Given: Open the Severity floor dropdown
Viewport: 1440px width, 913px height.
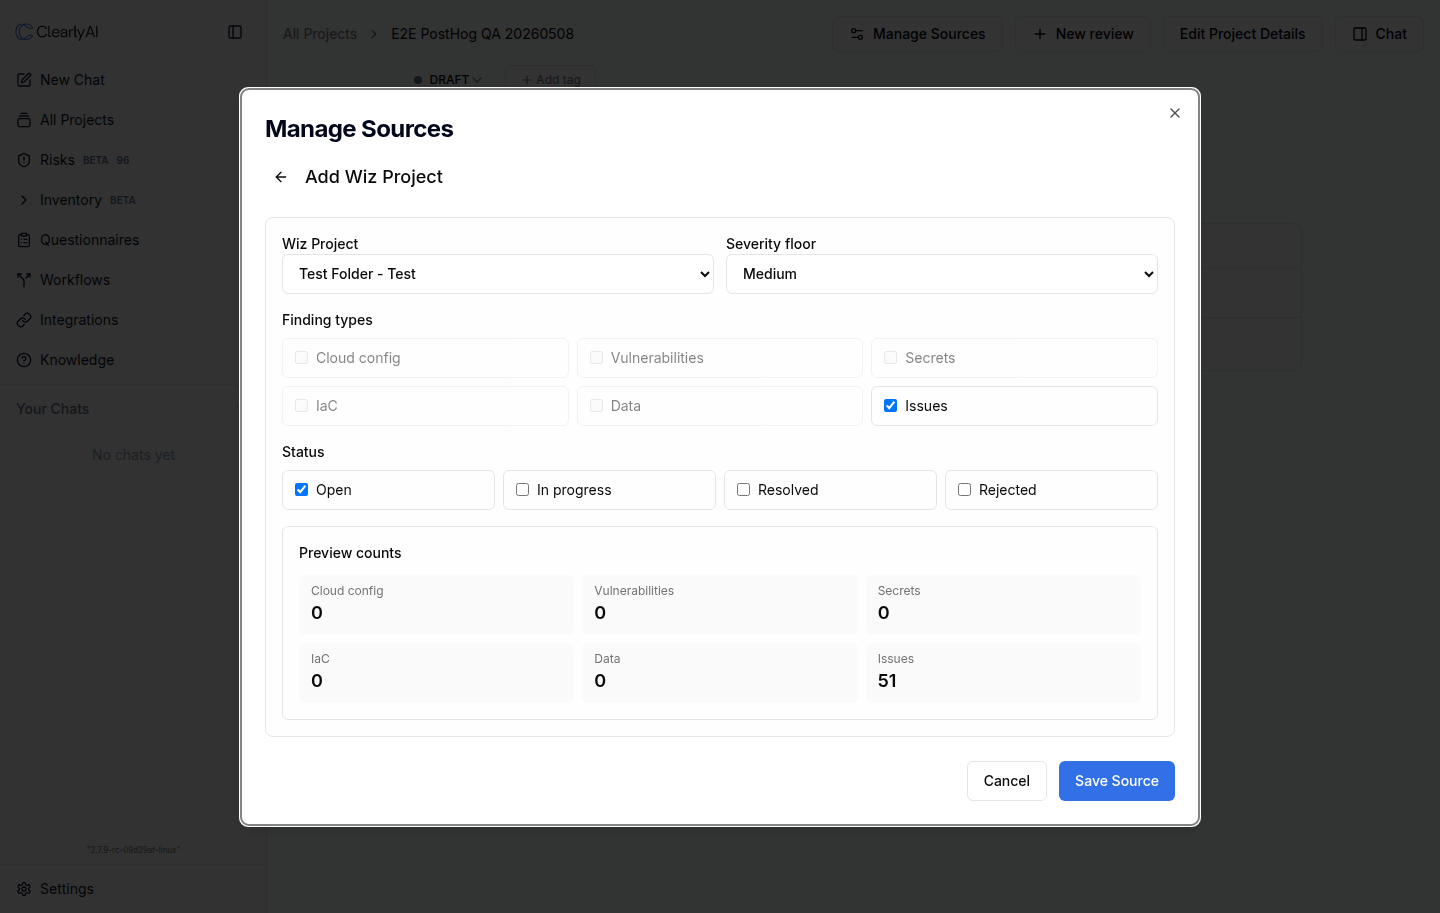Looking at the screenshot, I should click(942, 274).
